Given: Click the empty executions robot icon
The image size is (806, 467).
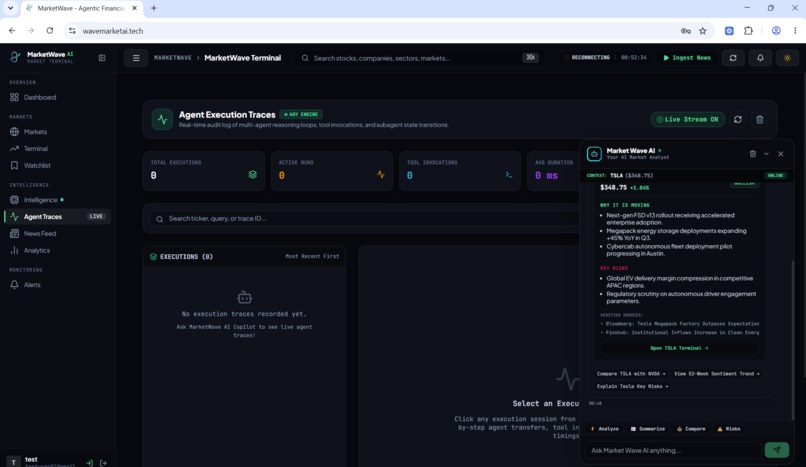Looking at the screenshot, I should (x=244, y=297).
